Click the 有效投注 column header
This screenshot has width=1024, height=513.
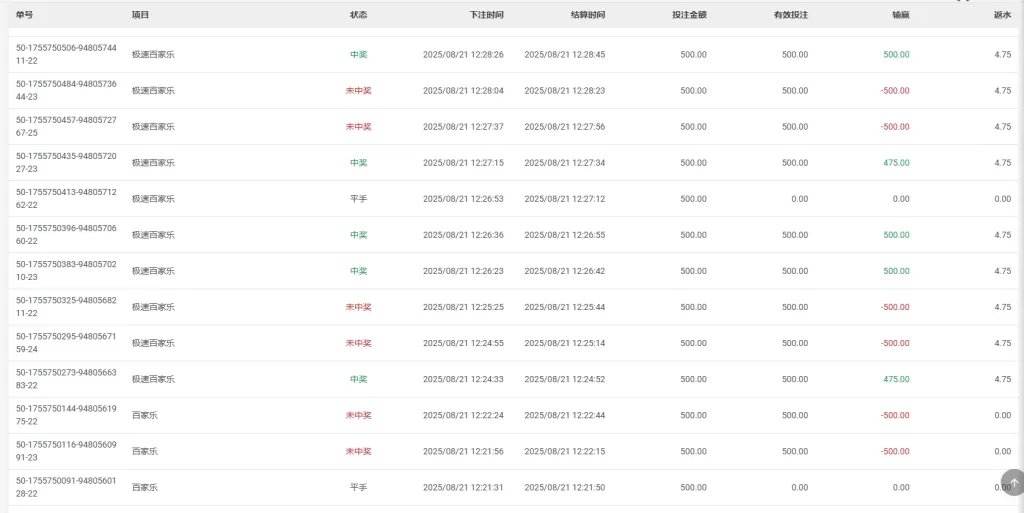click(791, 14)
